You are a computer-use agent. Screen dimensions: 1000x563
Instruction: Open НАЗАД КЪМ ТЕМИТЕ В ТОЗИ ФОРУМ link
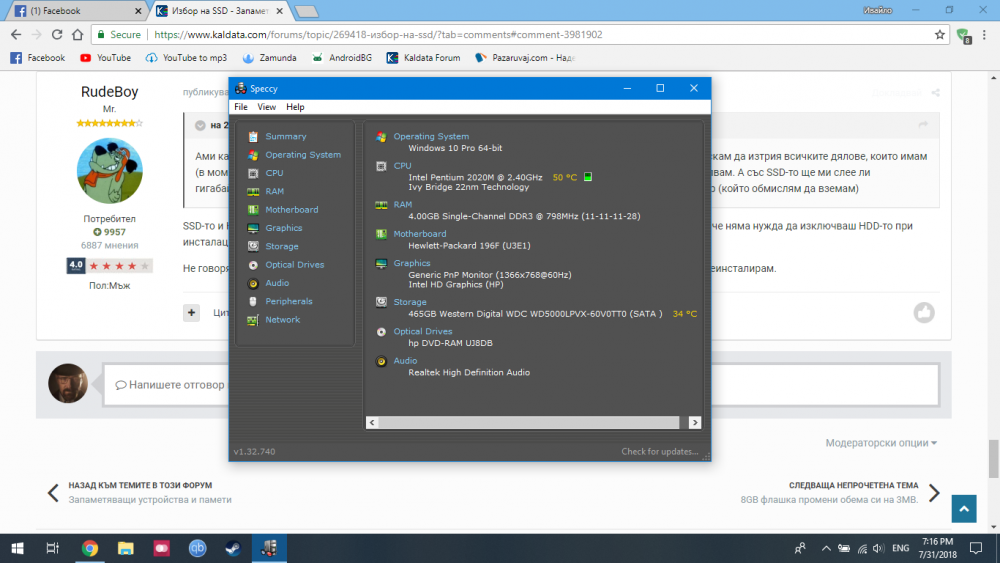(140, 485)
